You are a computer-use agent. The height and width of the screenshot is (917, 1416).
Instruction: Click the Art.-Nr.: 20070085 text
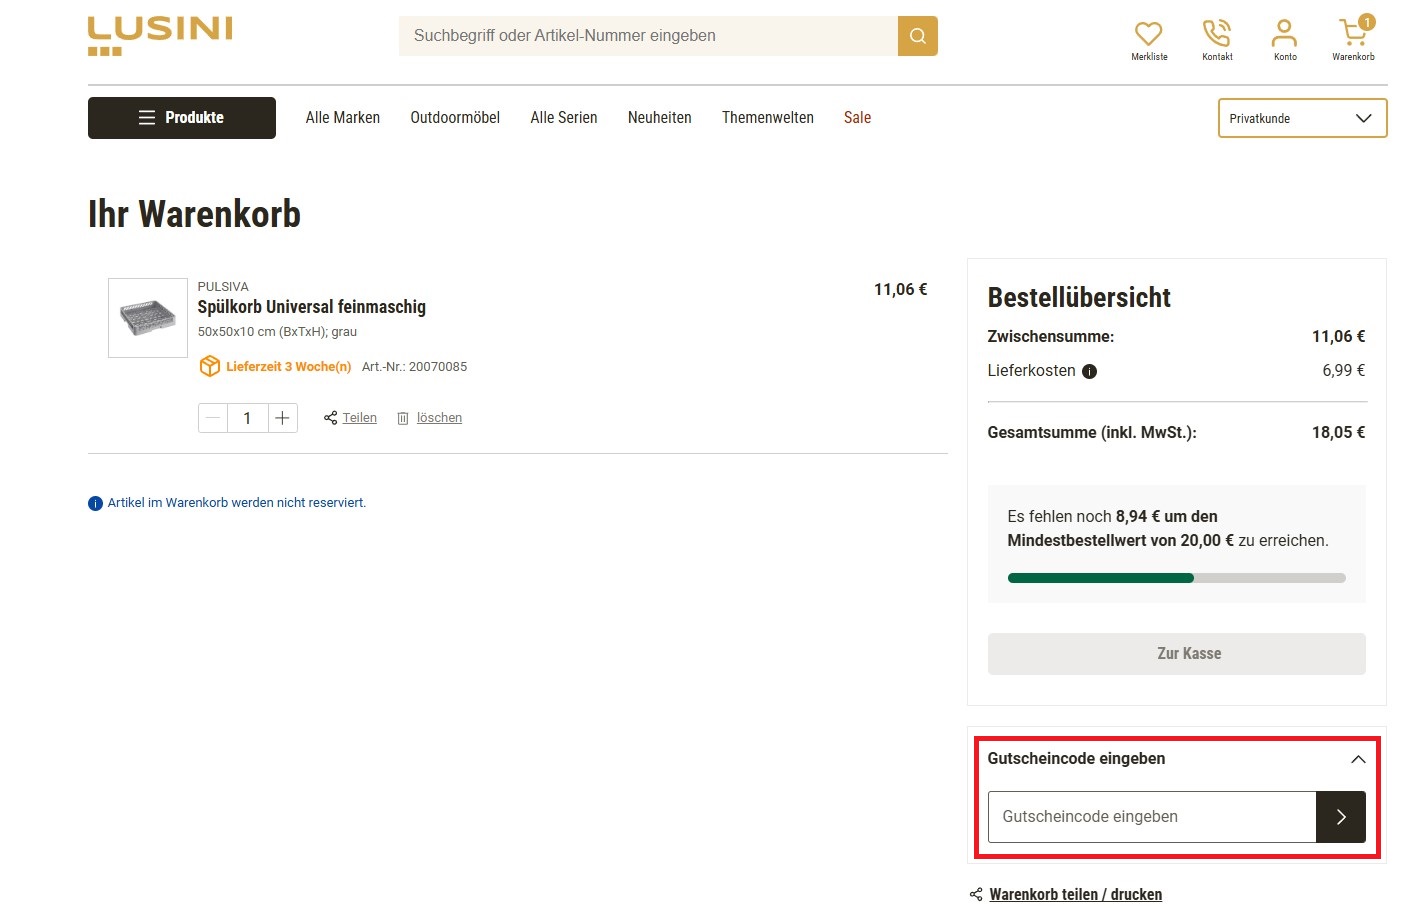414,367
